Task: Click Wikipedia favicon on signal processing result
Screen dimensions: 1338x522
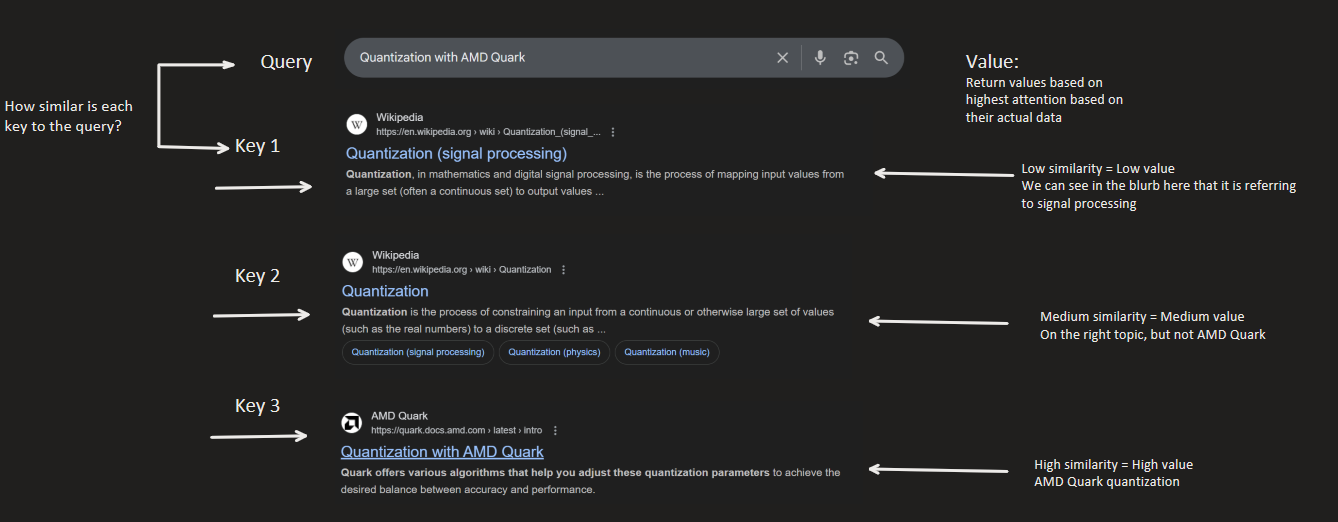Action: click(357, 124)
